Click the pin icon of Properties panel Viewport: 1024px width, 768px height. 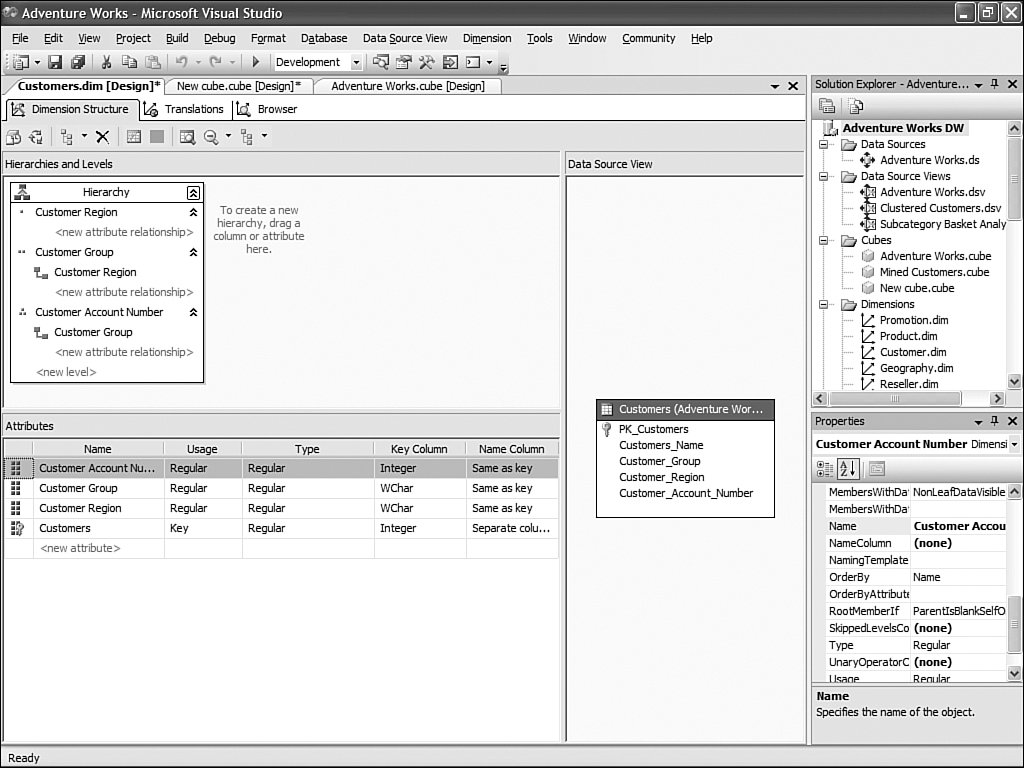tap(995, 421)
